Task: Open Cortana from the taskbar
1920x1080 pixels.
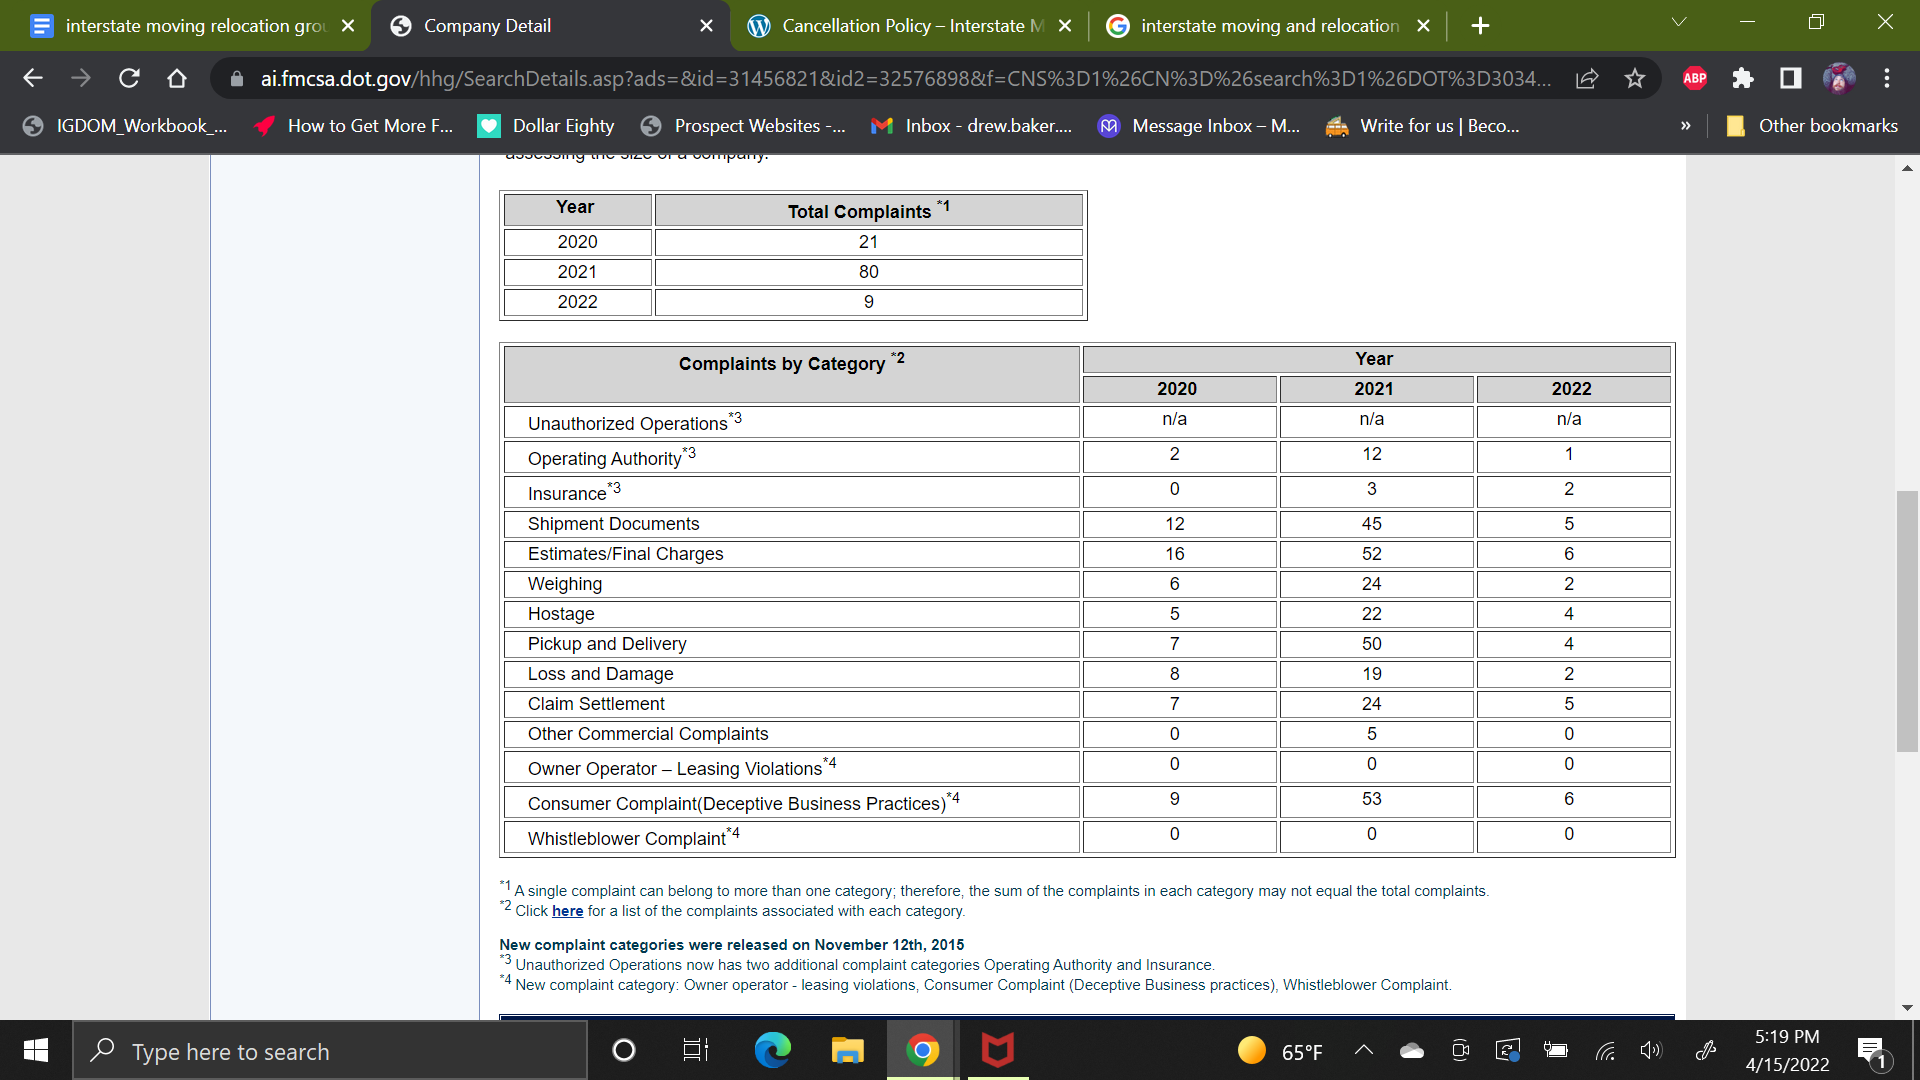Action: [623, 1050]
